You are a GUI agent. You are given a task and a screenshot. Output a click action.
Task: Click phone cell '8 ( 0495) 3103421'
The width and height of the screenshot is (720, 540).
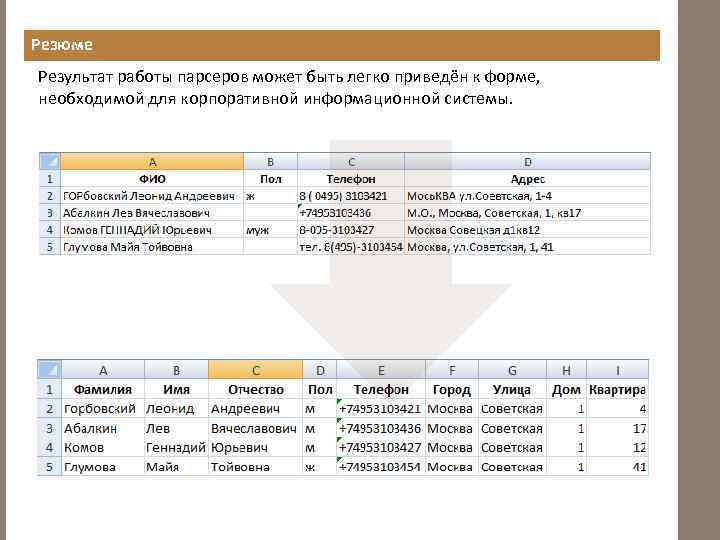[351, 196]
